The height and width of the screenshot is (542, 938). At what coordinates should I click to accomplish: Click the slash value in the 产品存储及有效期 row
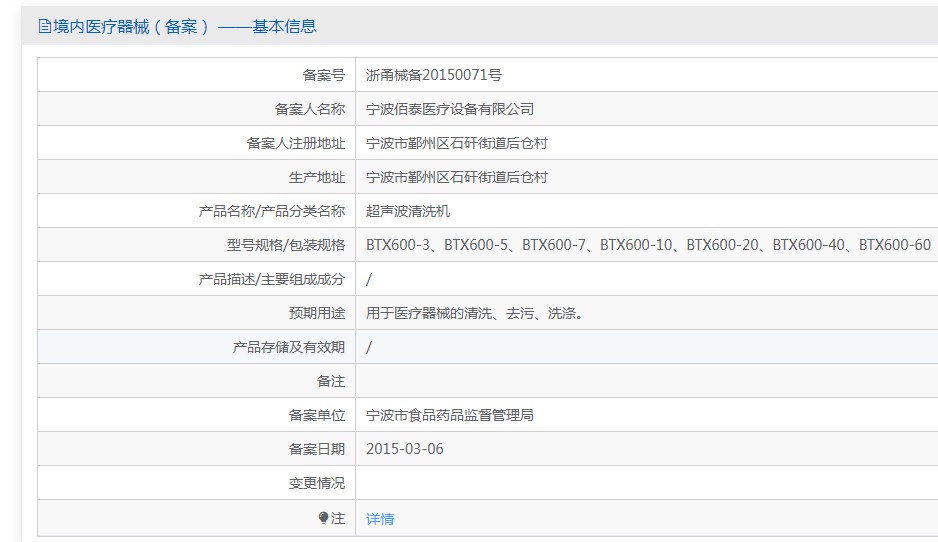point(369,347)
